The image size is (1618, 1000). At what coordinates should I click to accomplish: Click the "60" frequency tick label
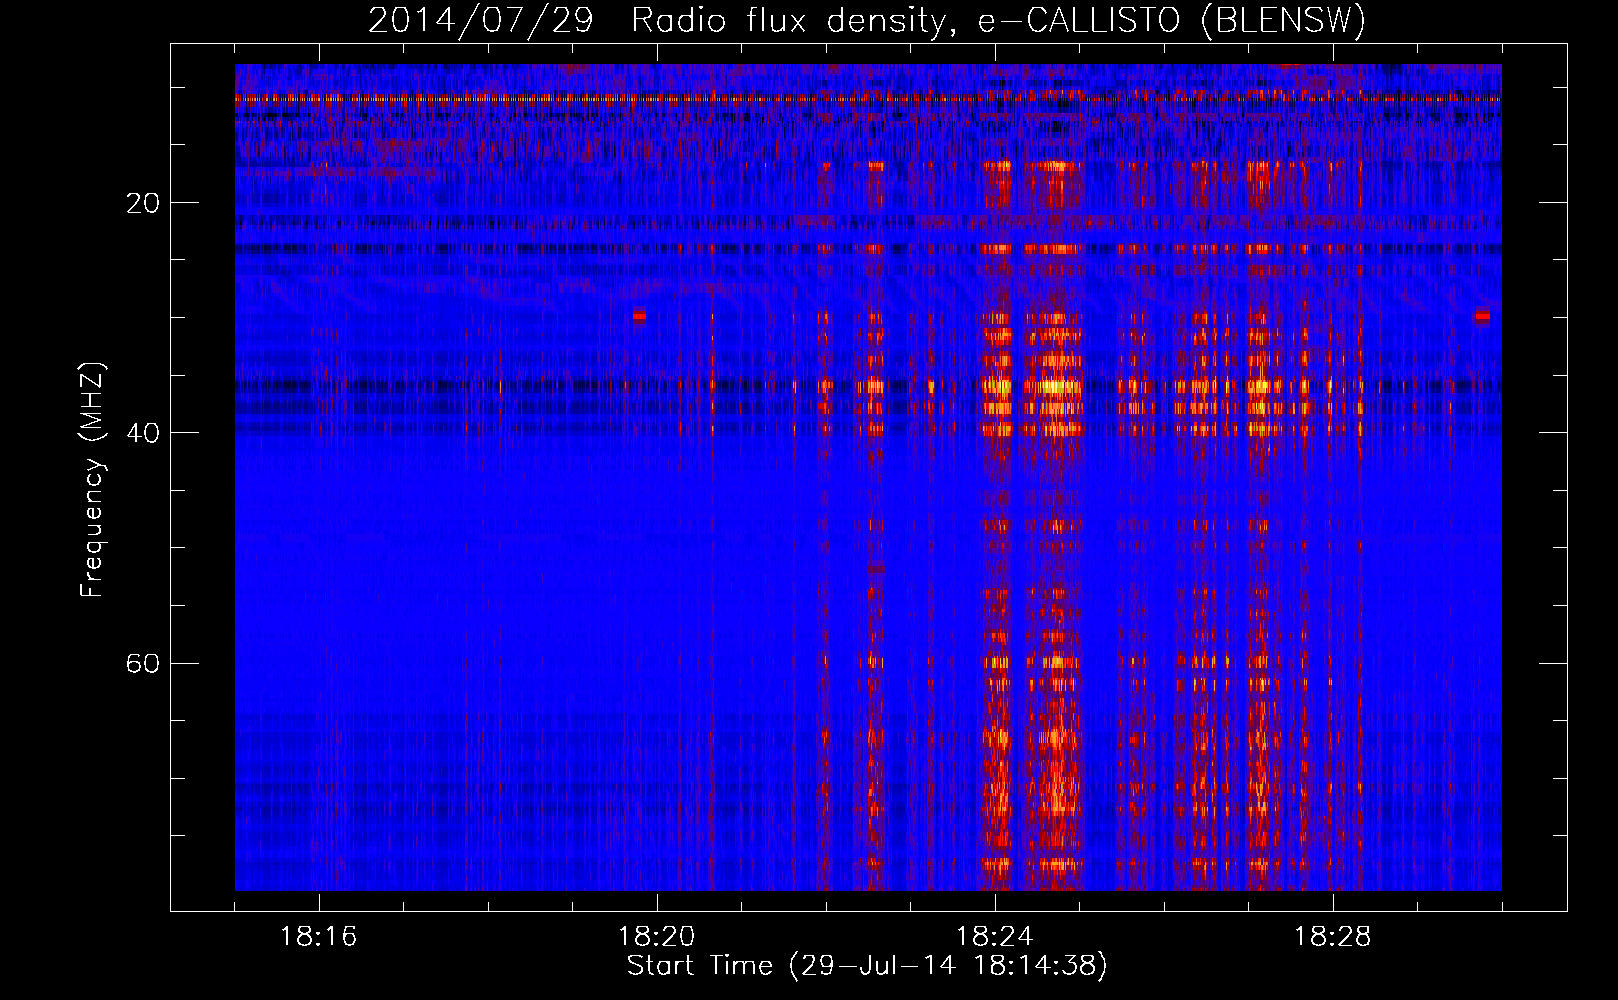[143, 663]
